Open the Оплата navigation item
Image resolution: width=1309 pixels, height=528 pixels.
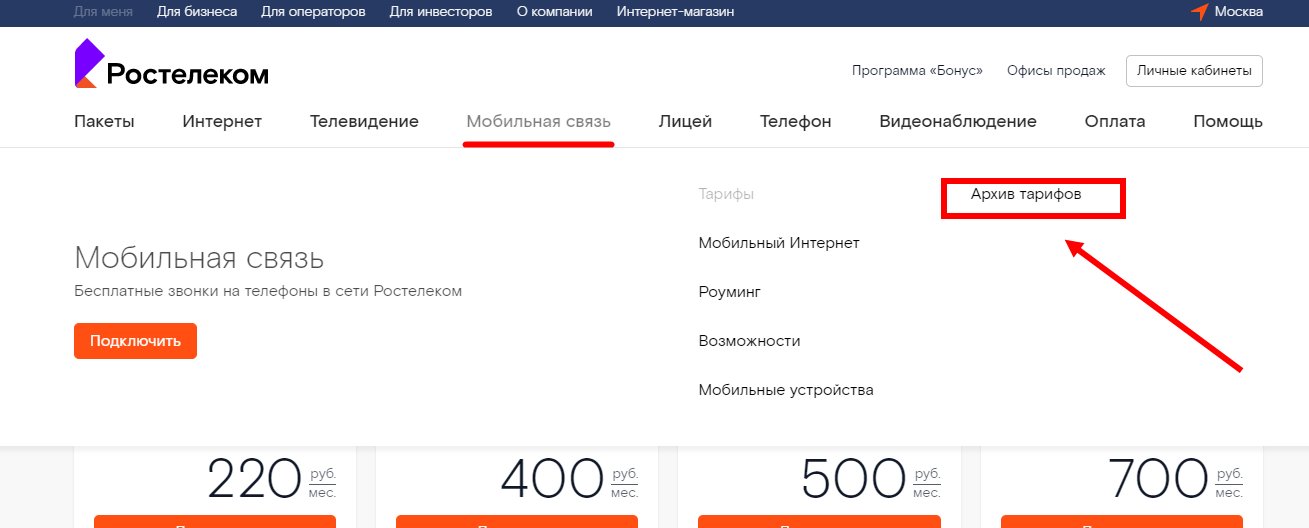click(x=1114, y=122)
